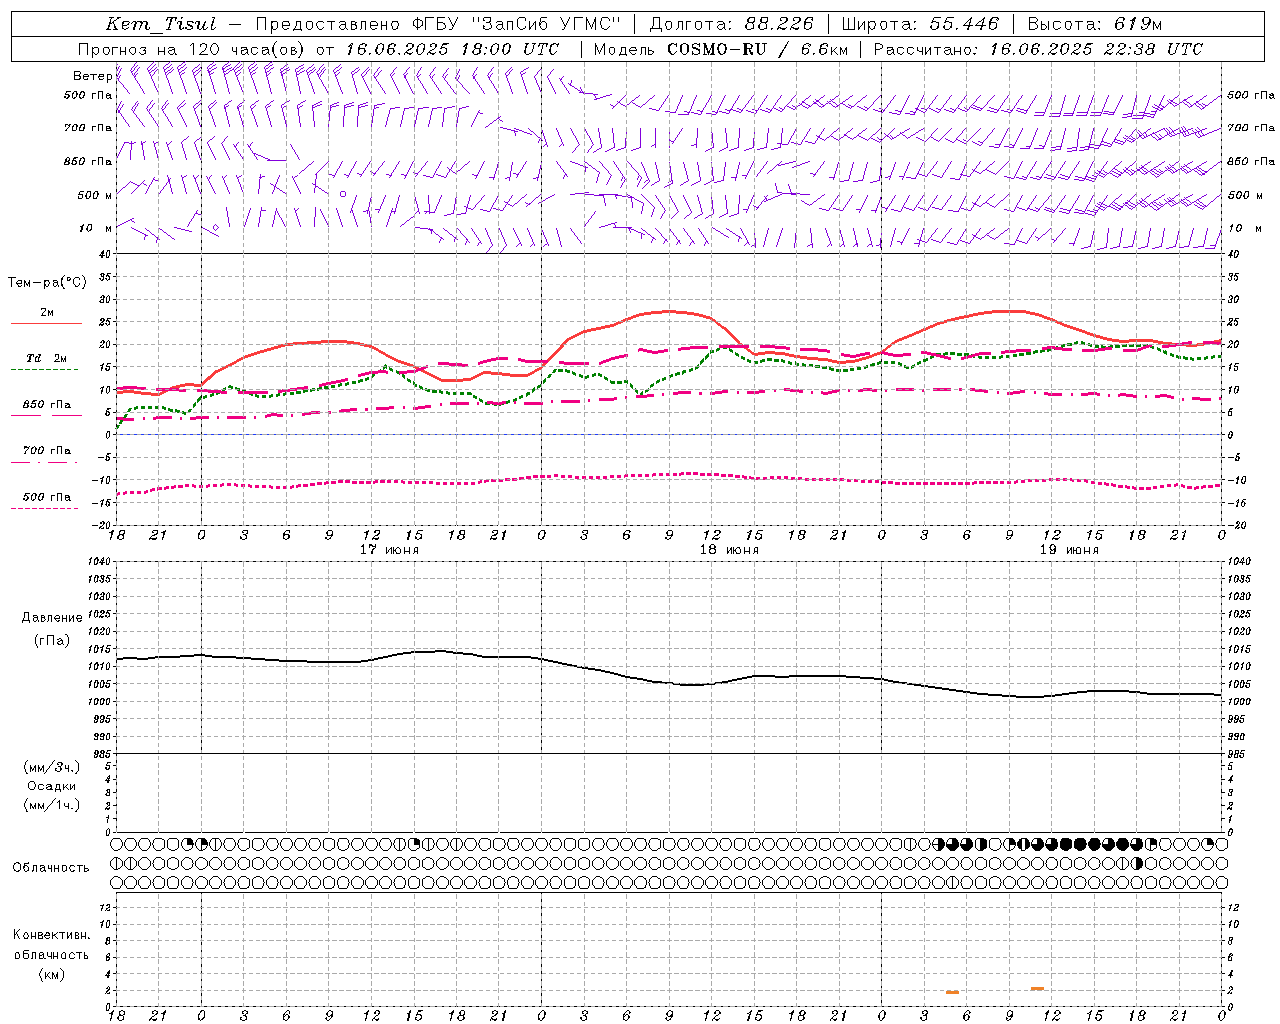Click orange convective marker near 11h June 19
Viewport: 1280px width, 1024px height.
point(1037,988)
